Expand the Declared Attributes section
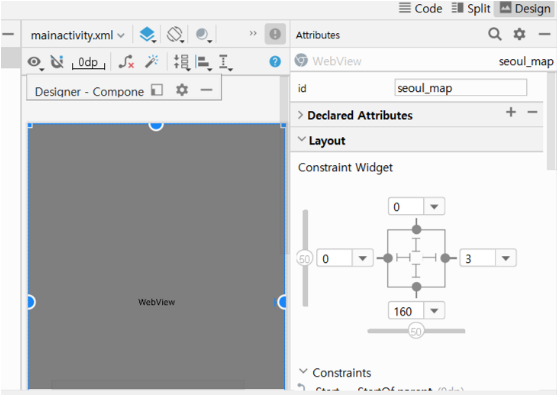The width and height of the screenshot is (557, 395). coord(300,115)
